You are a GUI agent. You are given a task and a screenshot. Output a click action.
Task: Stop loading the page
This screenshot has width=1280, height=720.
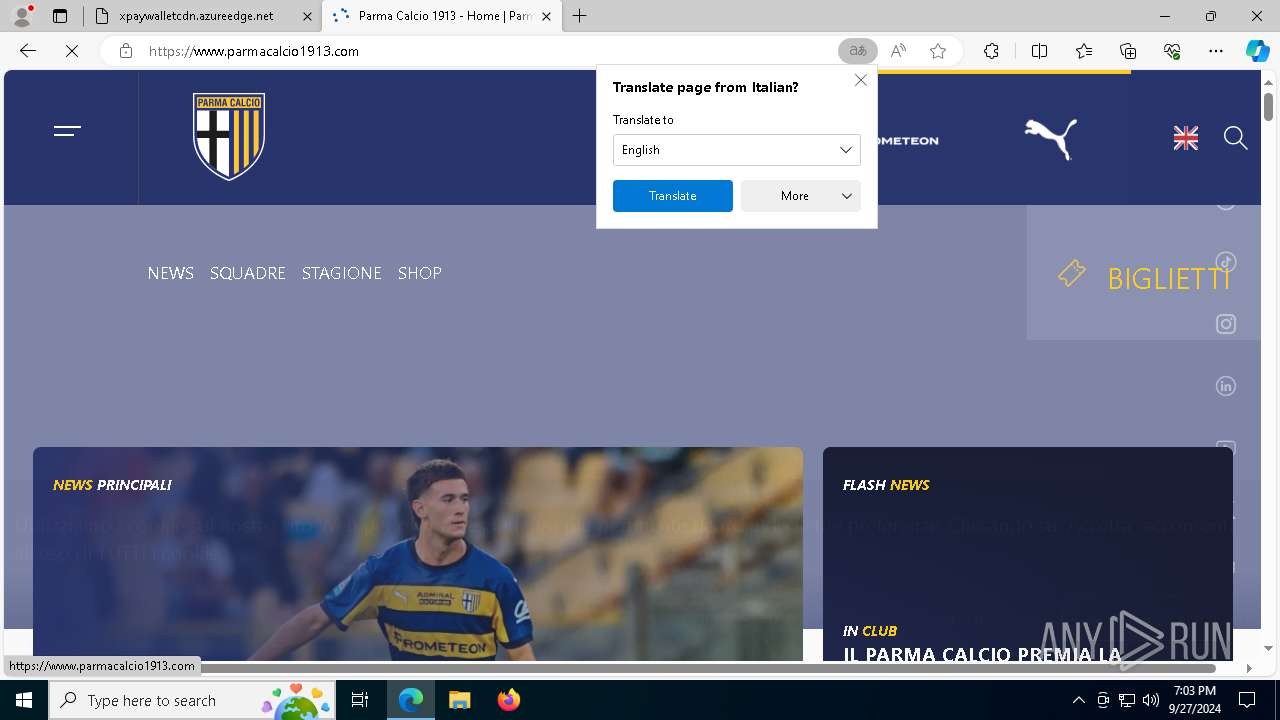pos(72,51)
